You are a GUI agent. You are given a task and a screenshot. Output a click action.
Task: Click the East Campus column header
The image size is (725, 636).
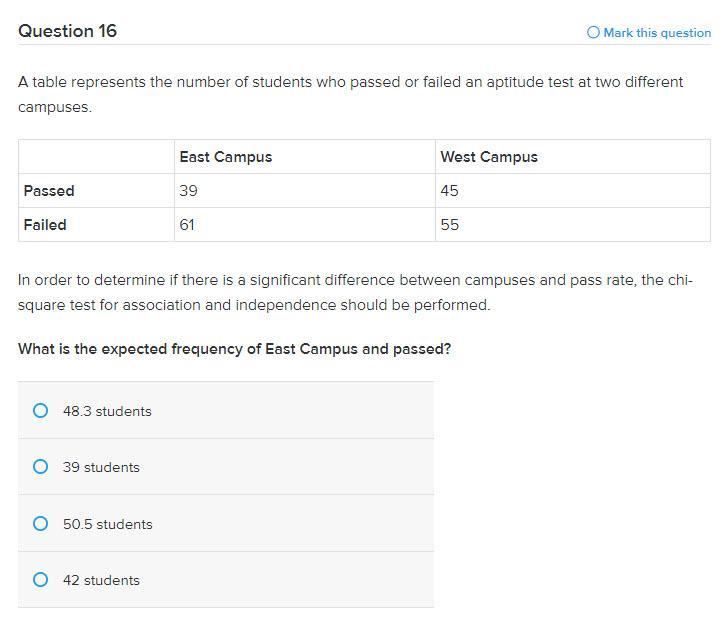[x=226, y=157]
